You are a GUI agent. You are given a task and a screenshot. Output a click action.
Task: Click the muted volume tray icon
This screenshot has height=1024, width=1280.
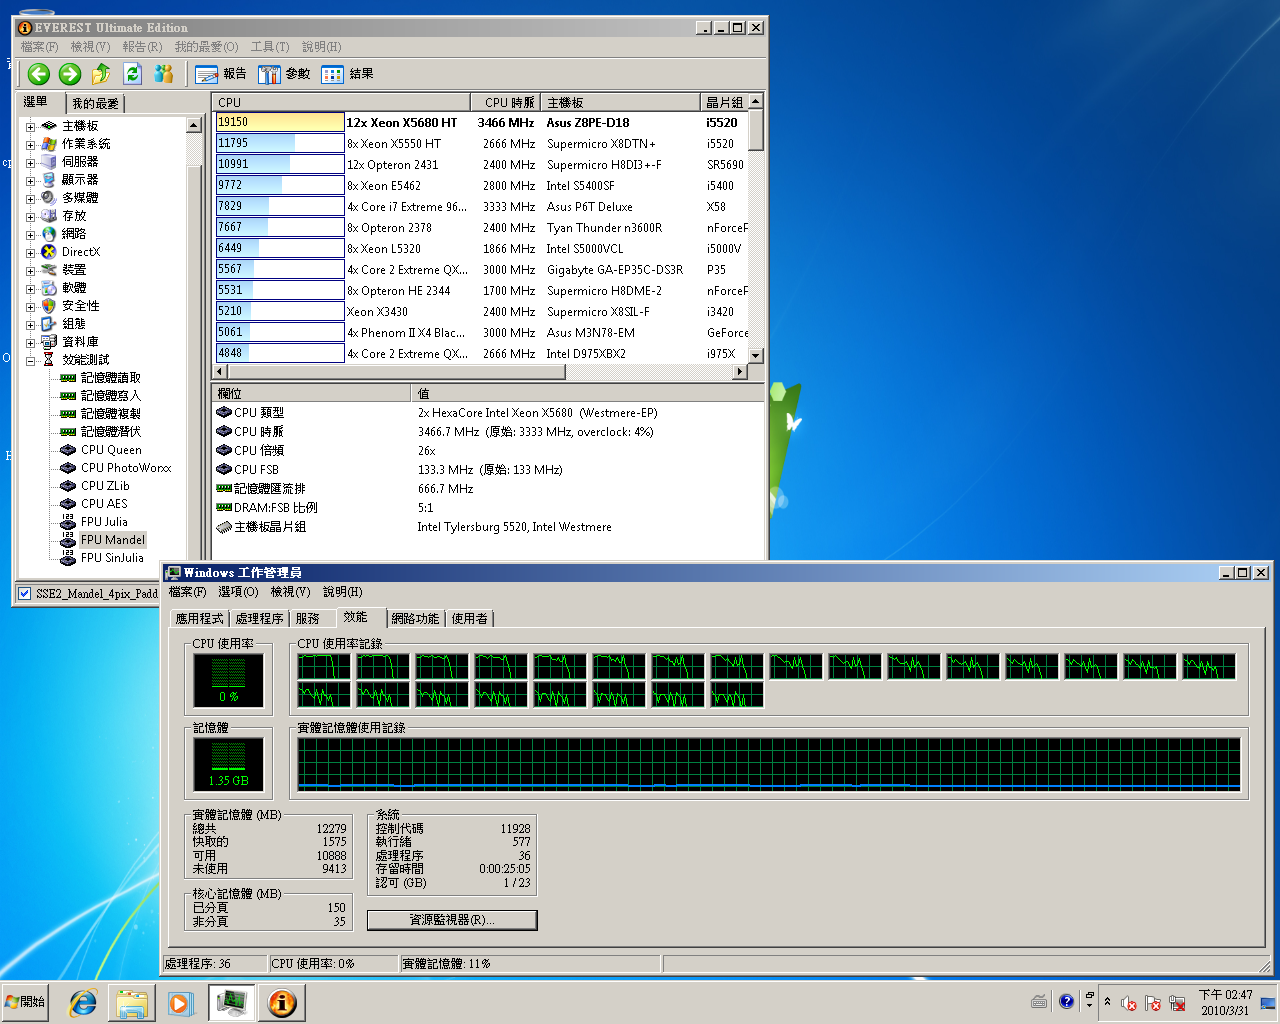click(x=1129, y=1003)
